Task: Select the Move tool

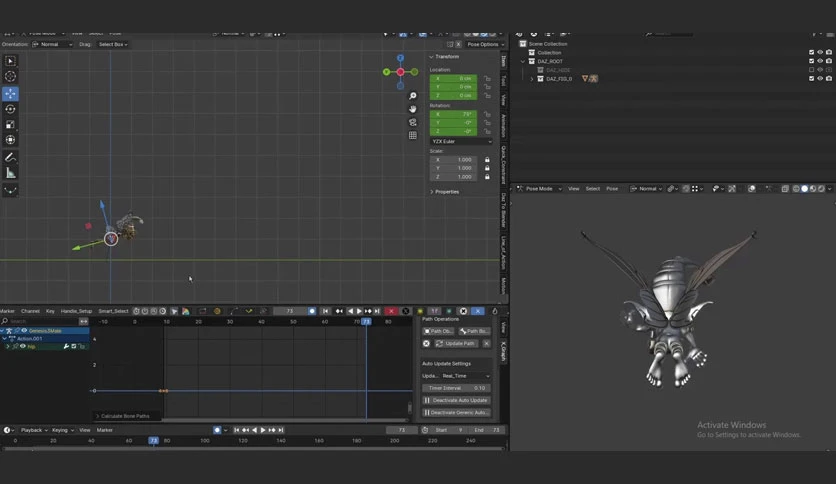Action: point(10,94)
